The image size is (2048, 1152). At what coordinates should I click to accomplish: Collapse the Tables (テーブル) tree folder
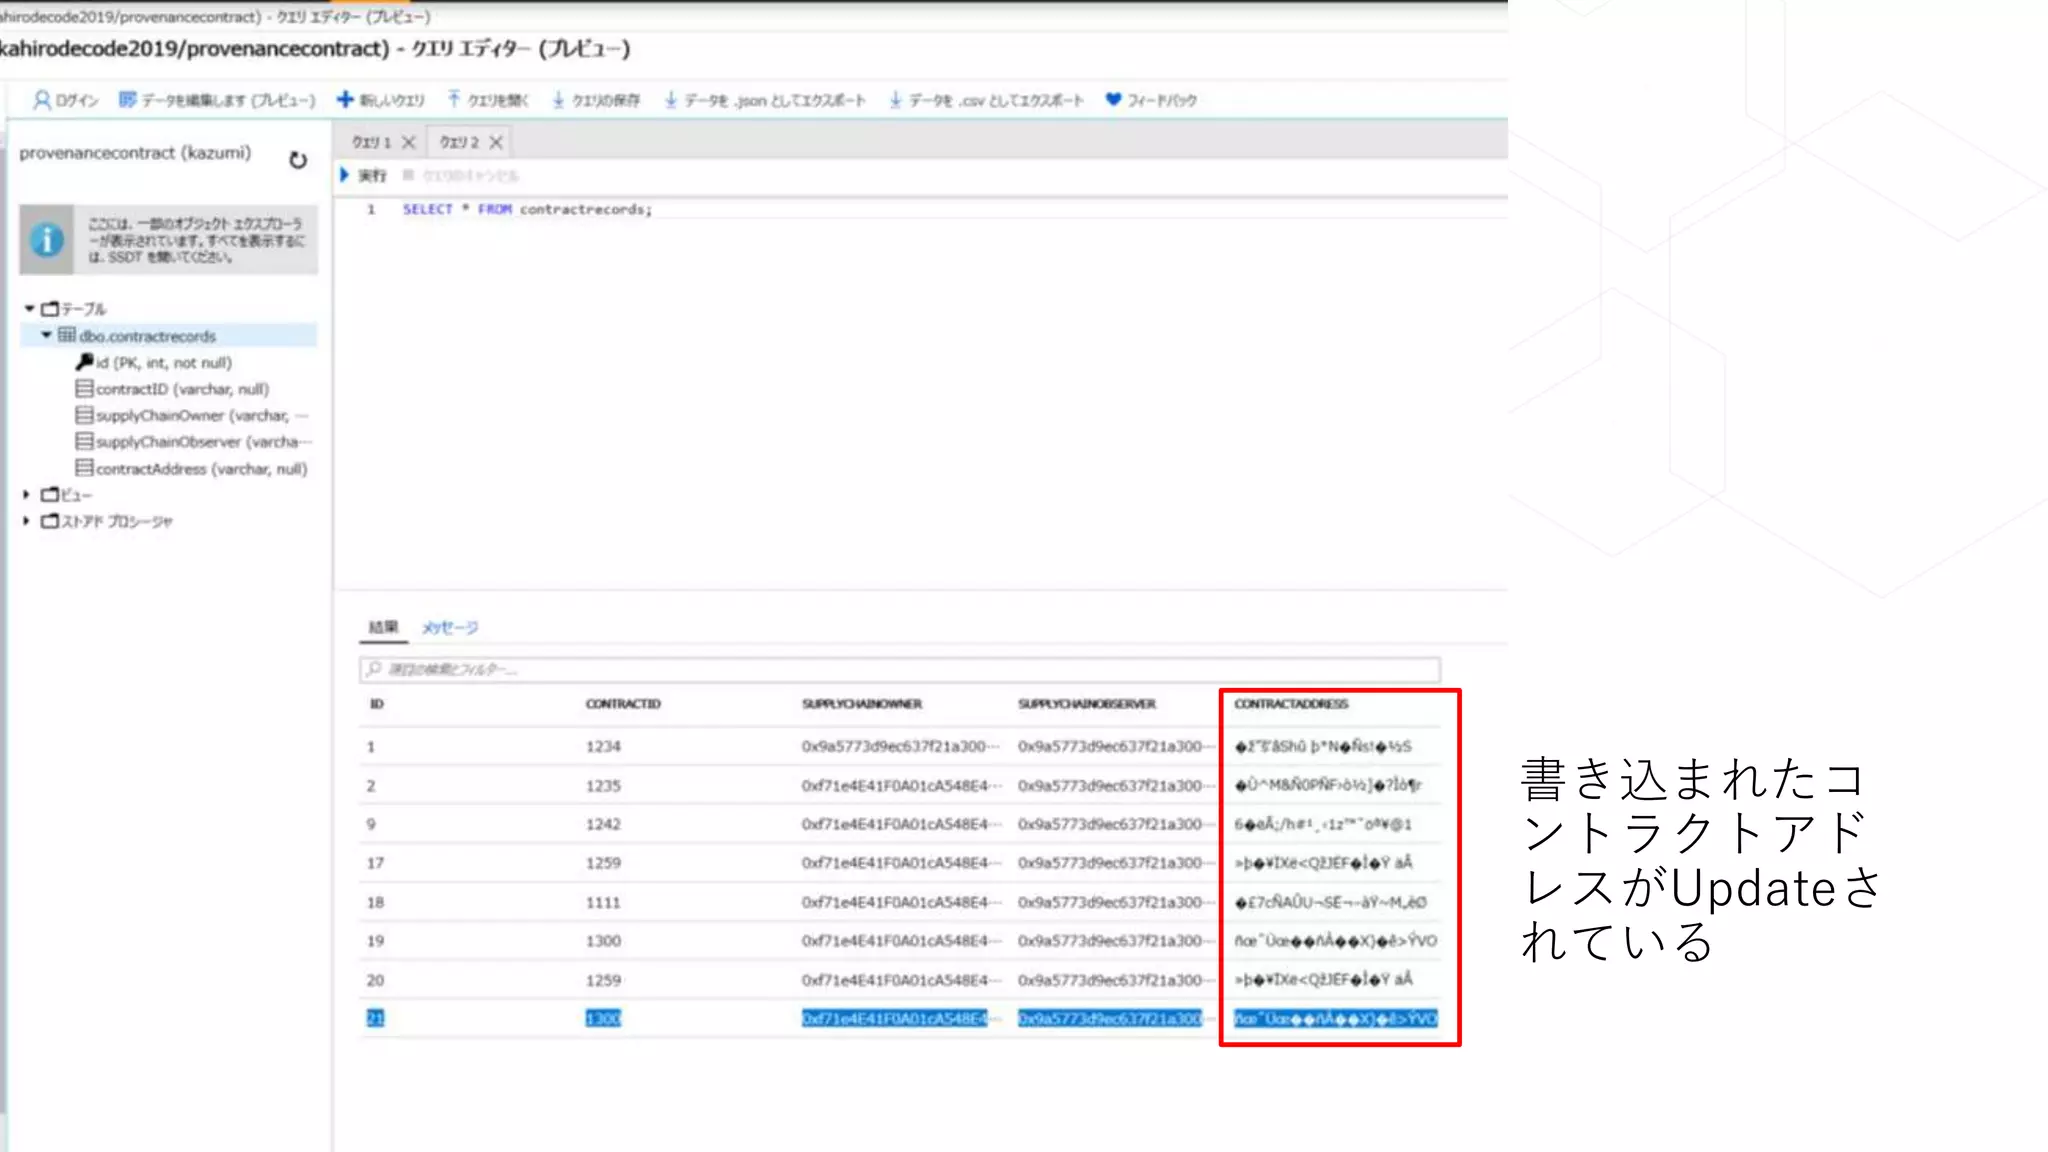coord(30,309)
